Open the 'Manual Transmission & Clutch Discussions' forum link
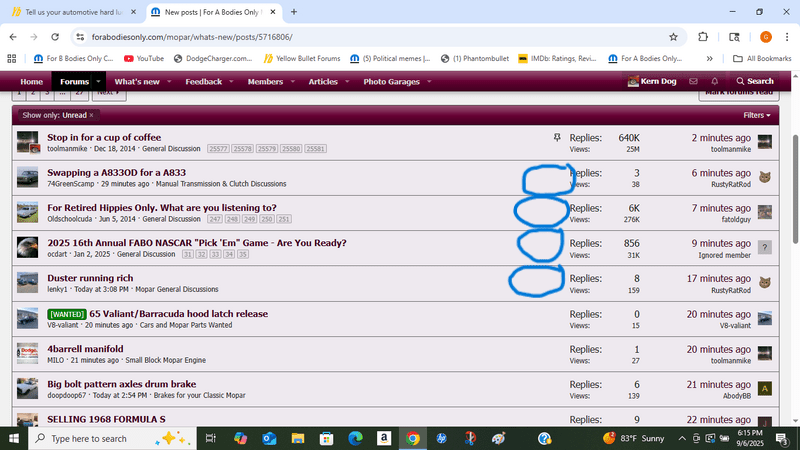The width and height of the screenshot is (800, 450). coord(221,184)
